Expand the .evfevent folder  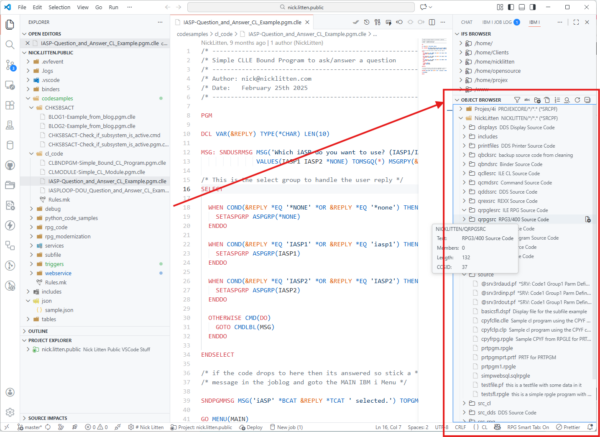coord(28,62)
